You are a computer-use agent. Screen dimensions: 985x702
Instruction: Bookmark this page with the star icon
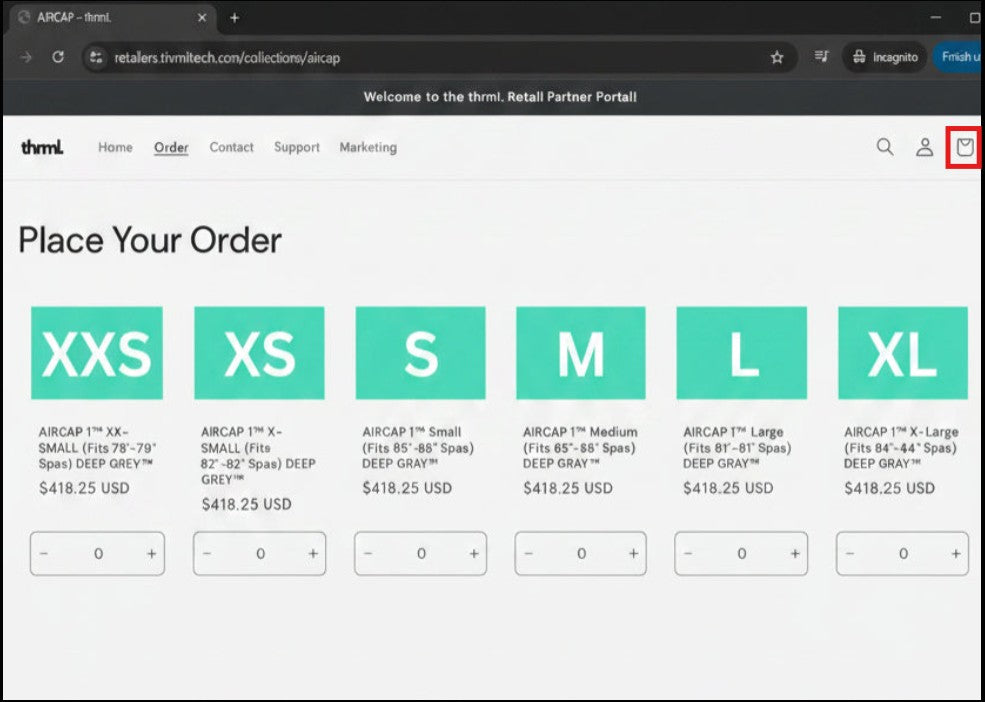(x=777, y=58)
